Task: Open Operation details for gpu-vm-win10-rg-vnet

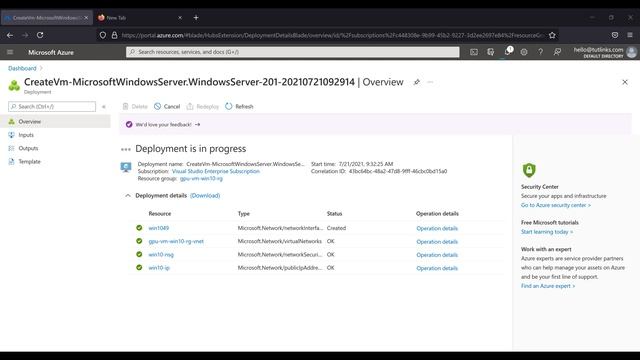Action: tap(437, 242)
